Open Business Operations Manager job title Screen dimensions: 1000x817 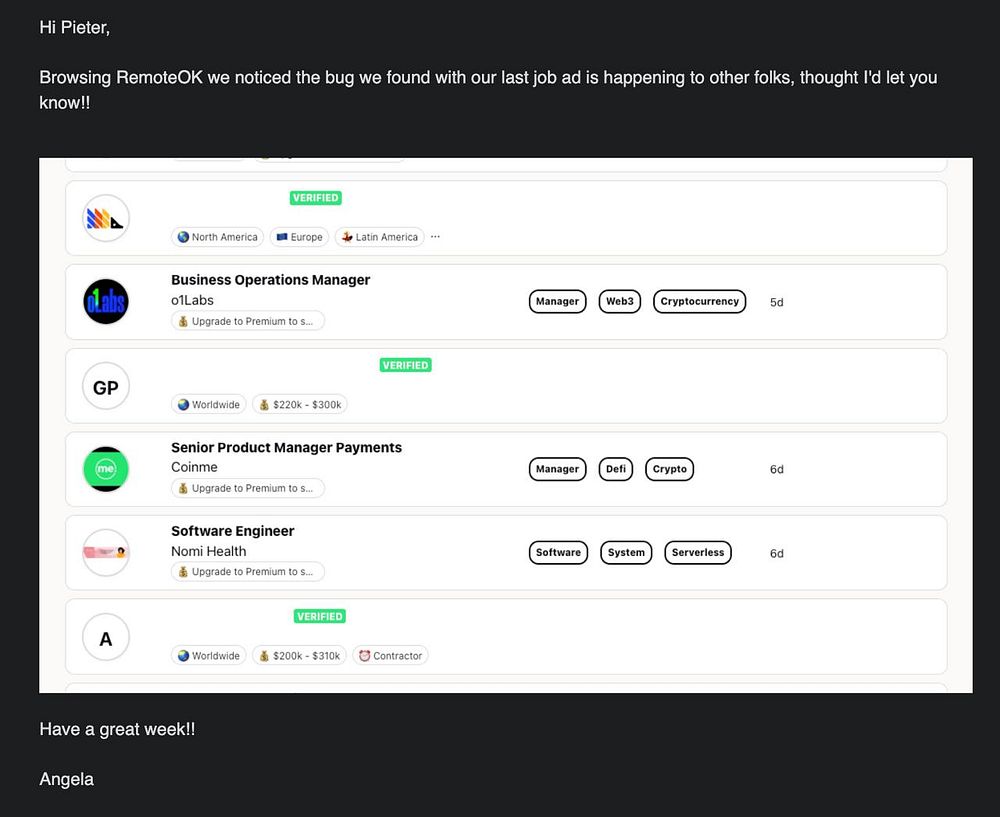coord(270,280)
